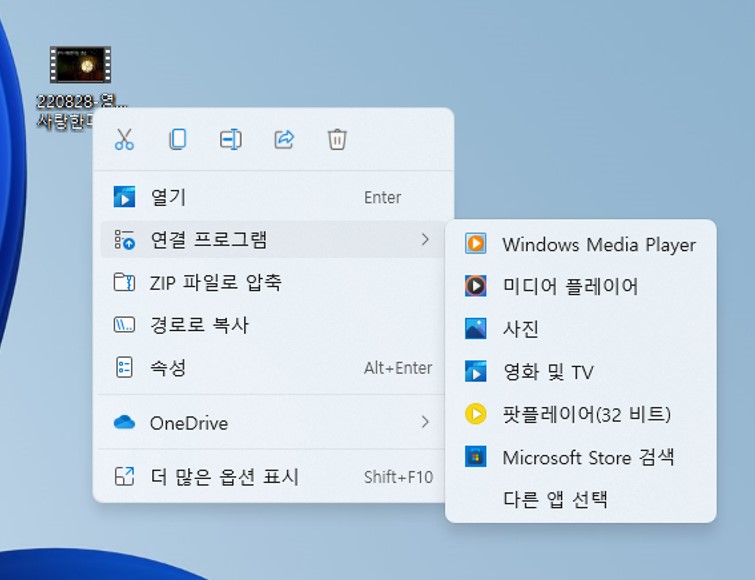
Task: Click the Copy icon in context menu
Action: point(178,140)
